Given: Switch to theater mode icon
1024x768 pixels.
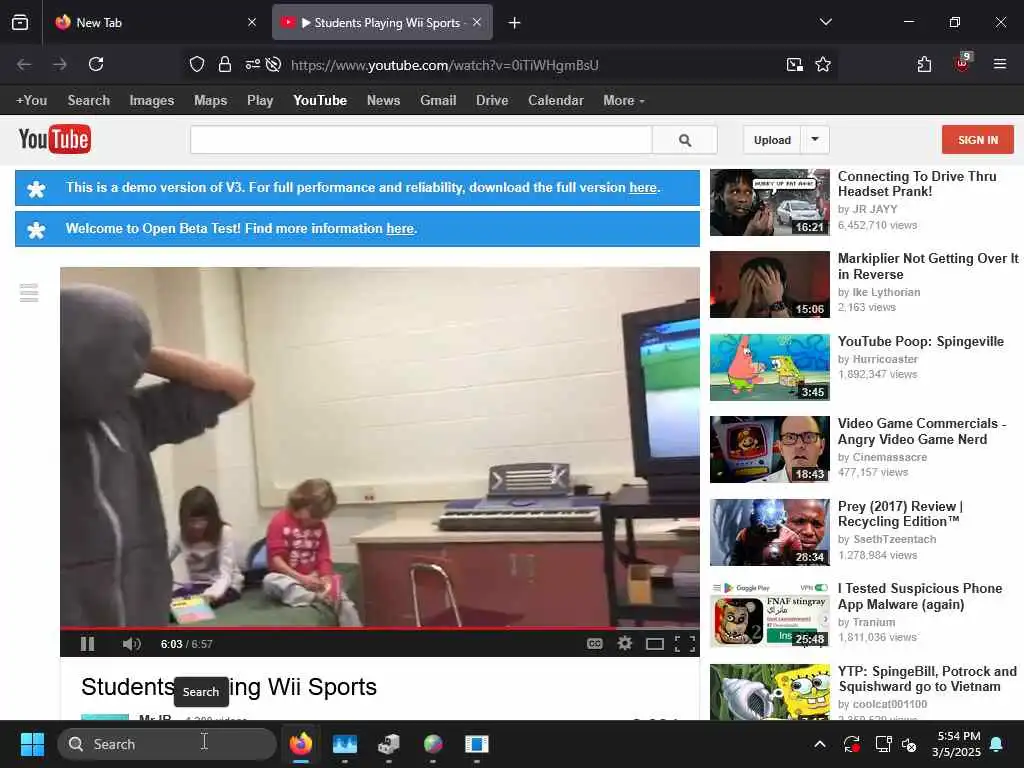Looking at the screenshot, I should [654, 644].
